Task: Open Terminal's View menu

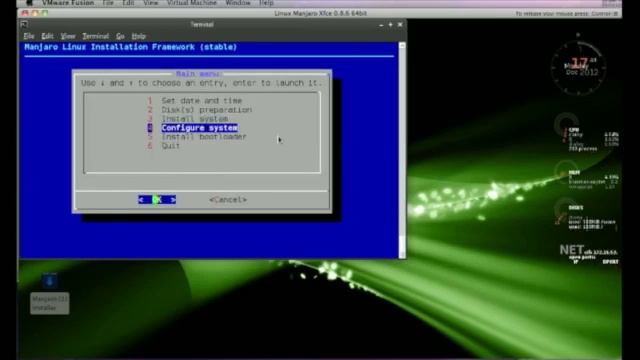Action: 68,36
